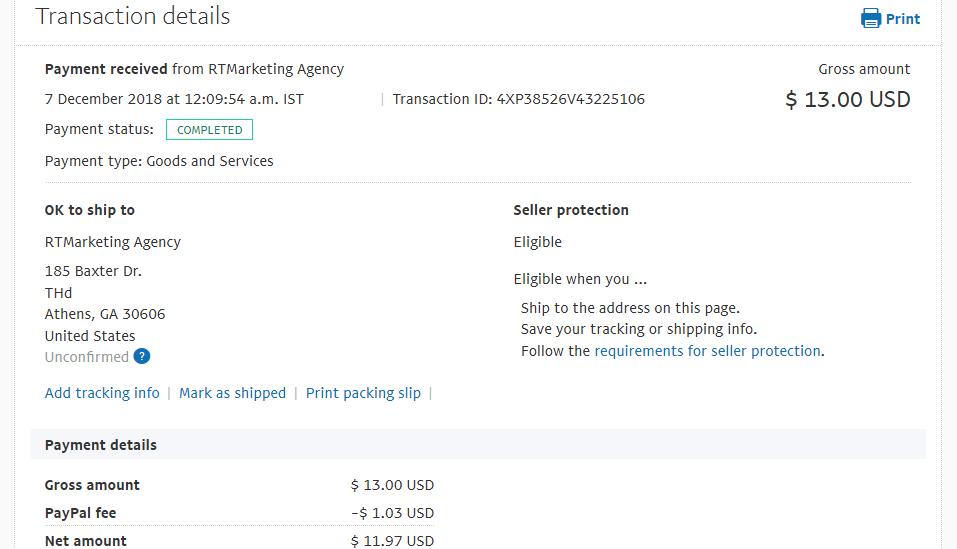Click the printer icon
The height and width of the screenshot is (549, 957).
pos(870,18)
